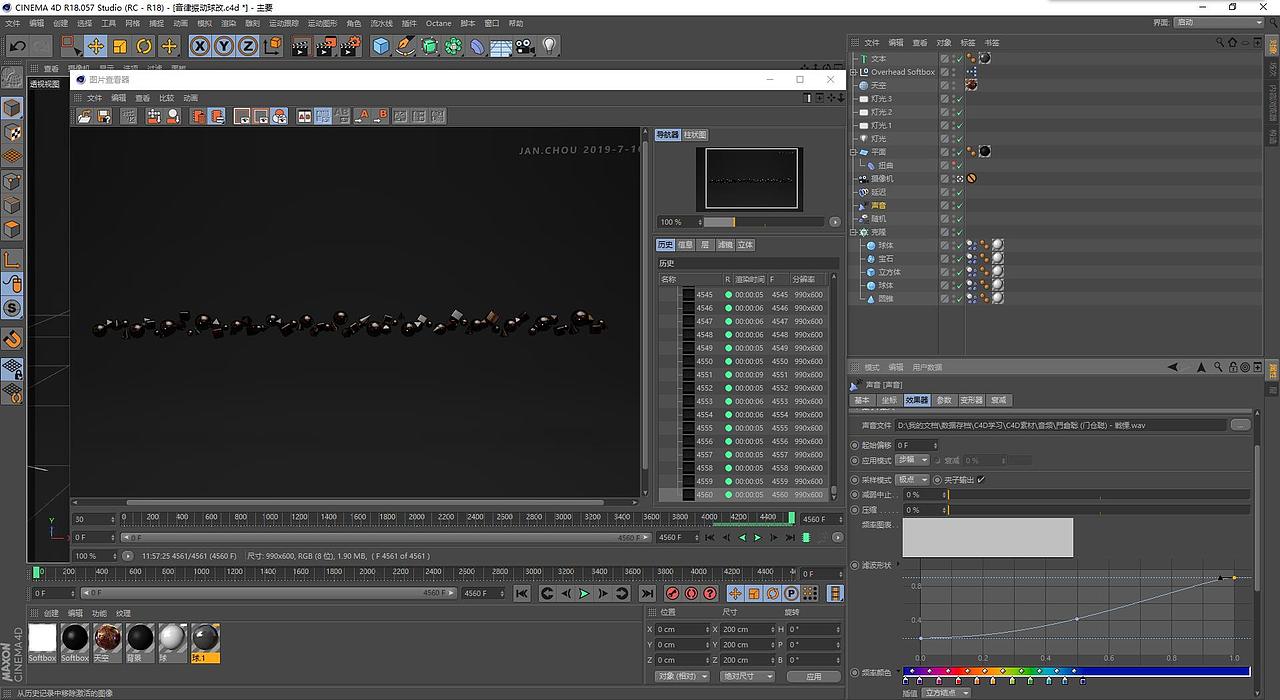Switch to the 衰减 tab in the attributes panel

[x=999, y=400]
